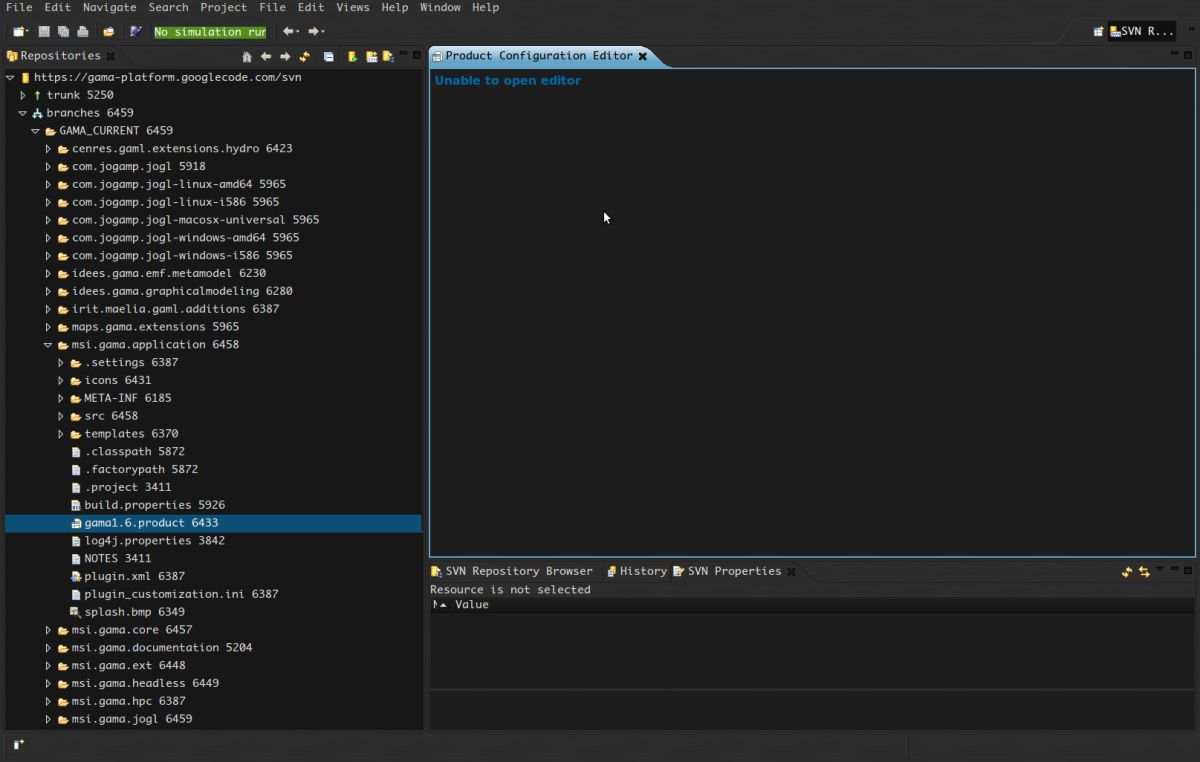
Task: Click the Print toolbar icon
Action: pos(82,32)
